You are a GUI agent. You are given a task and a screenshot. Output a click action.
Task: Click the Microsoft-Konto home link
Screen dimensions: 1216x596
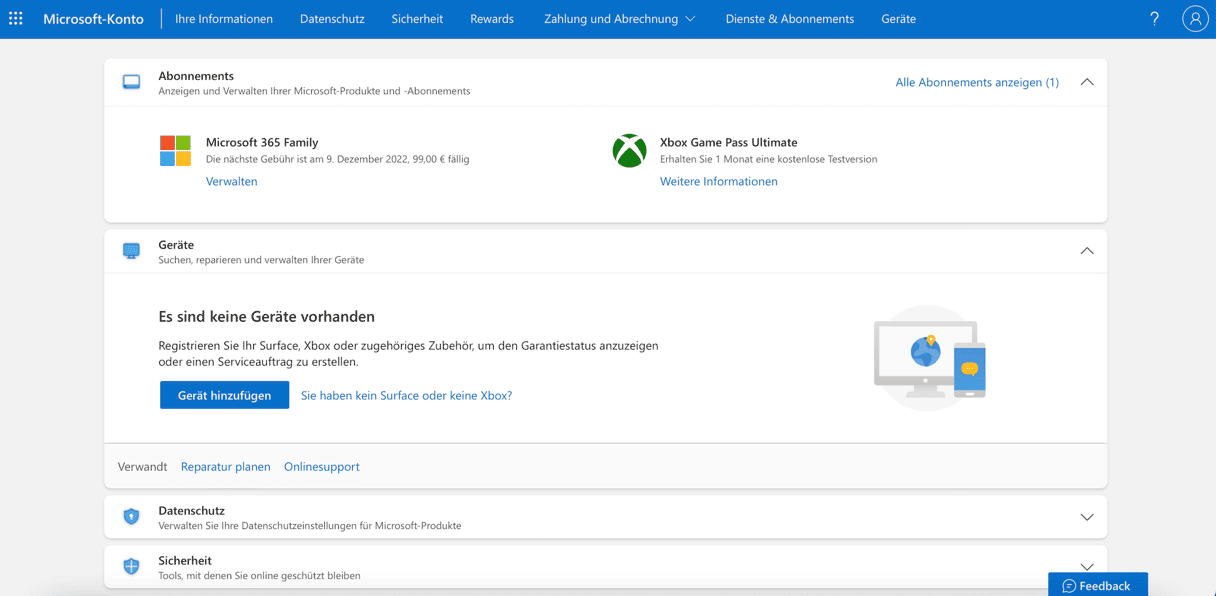pos(94,19)
